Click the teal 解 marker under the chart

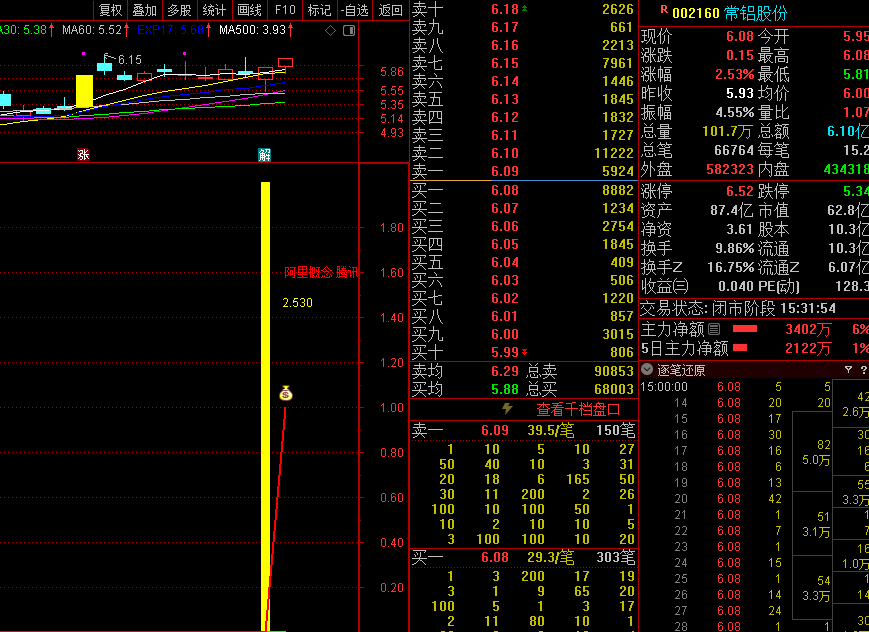click(x=264, y=154)
